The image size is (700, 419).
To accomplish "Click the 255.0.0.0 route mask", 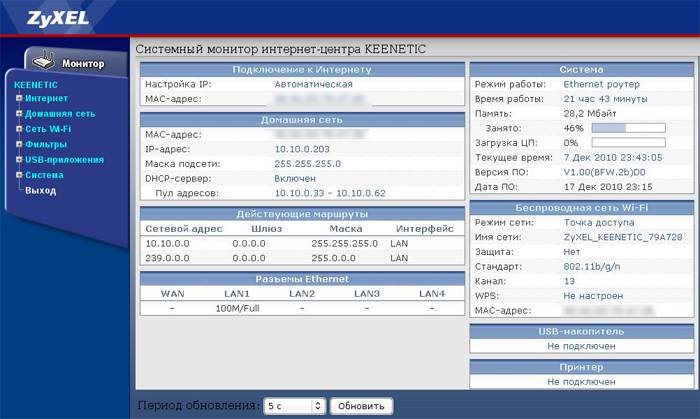I will pyautogui.click(x=333, y=258).
